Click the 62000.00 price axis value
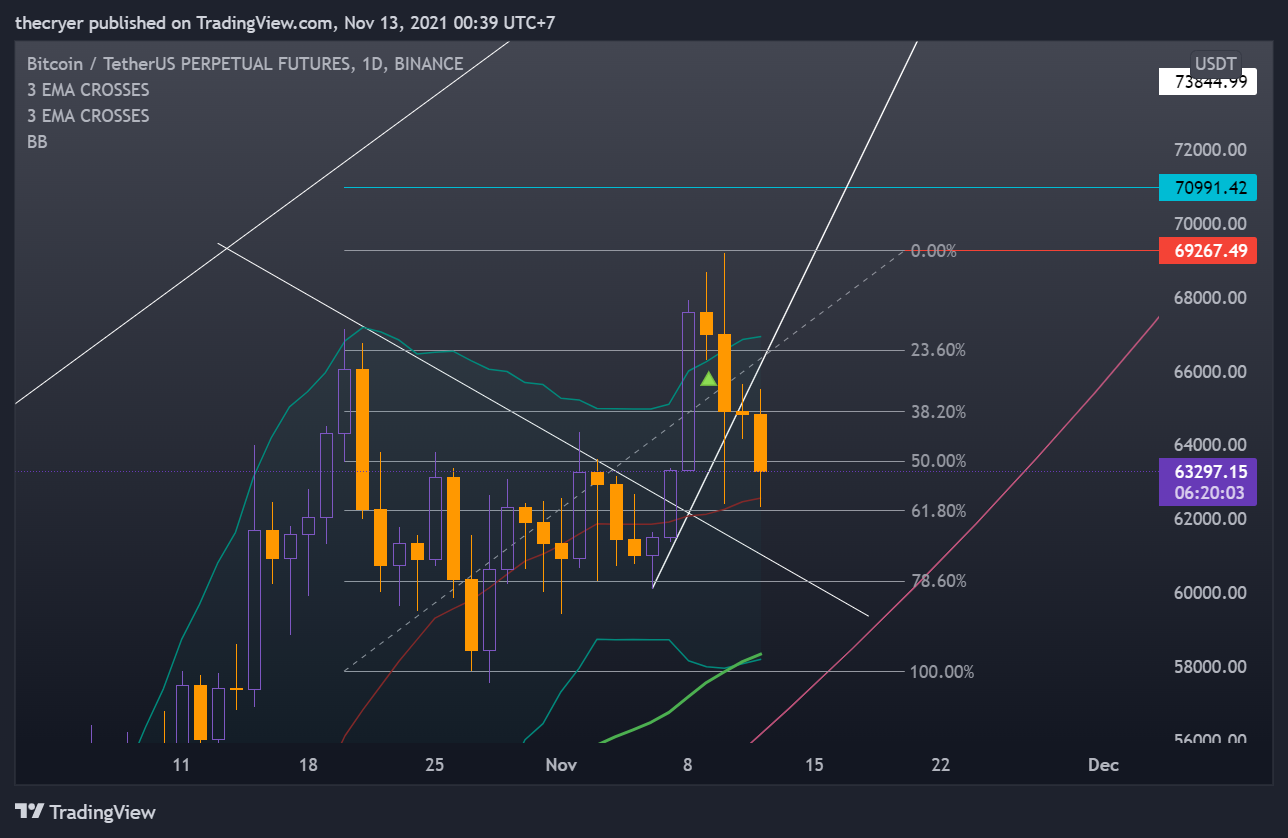 click(1210, 519)
